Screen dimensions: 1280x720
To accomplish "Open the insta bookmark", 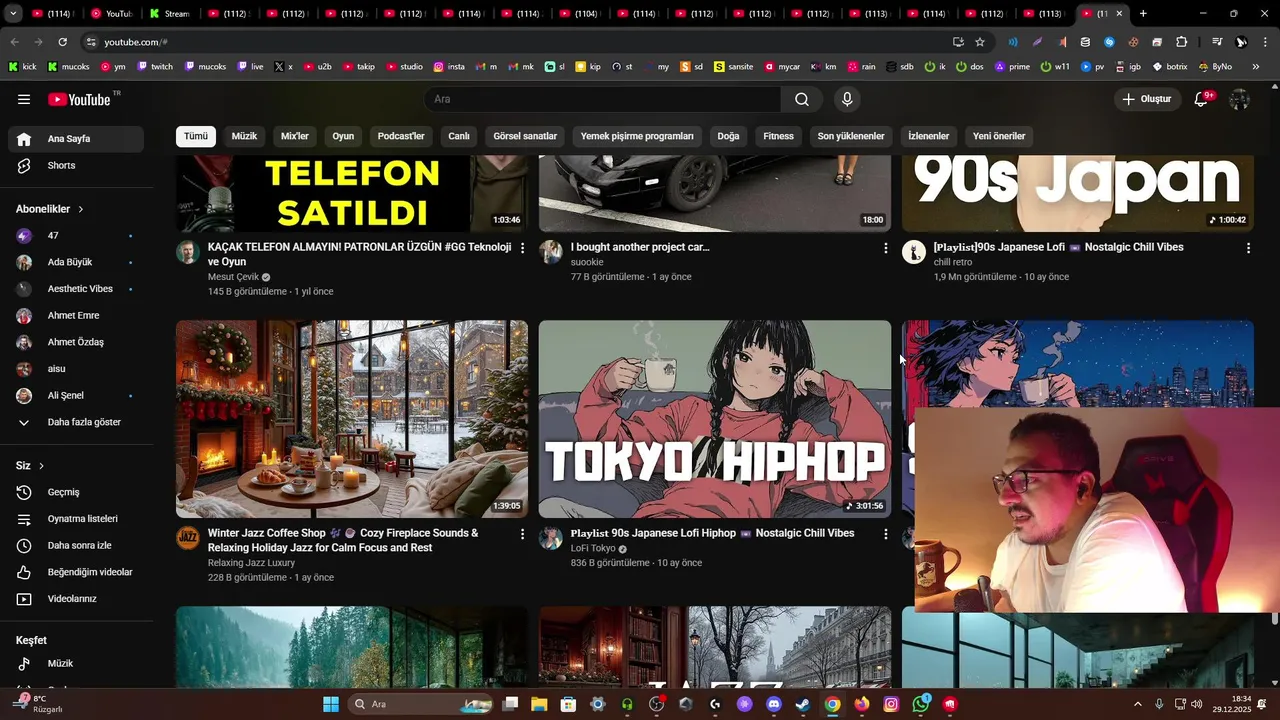I will (449, 67).
